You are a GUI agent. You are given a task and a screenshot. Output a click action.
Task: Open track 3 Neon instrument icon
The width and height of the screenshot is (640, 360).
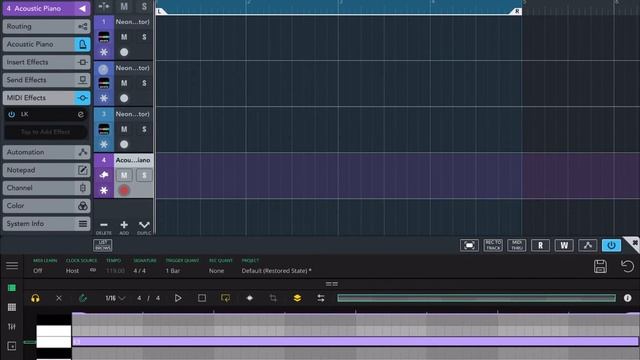coord(104,129)
